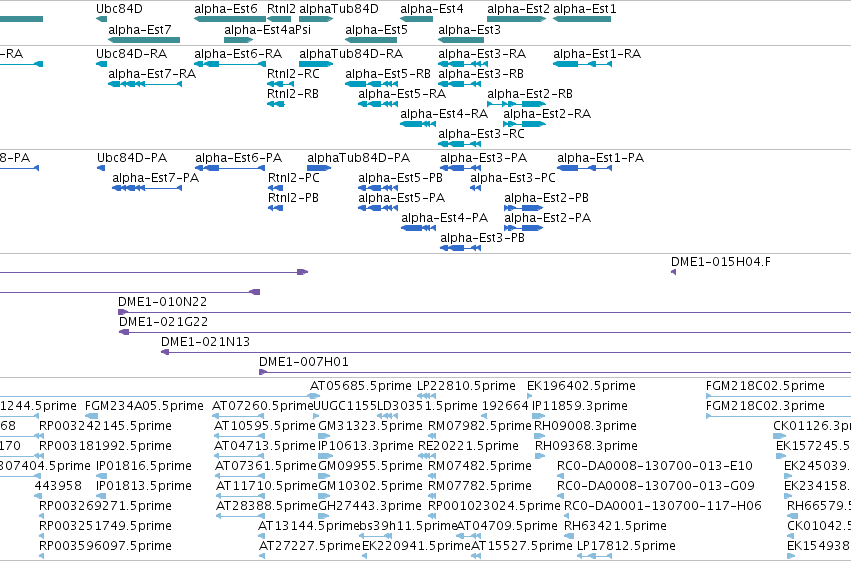The width and height of the screenshot is (851, 561).
Task: Click transcript alpha-Est2-RB
Action: [x=530, y=94]
